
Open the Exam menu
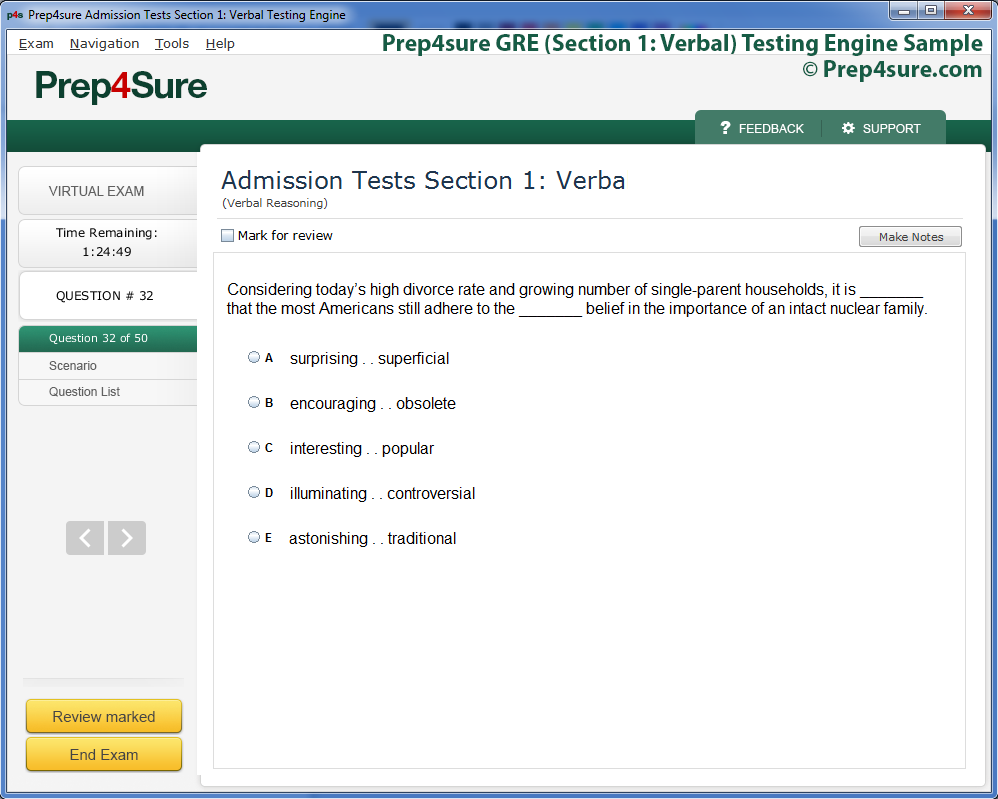point(36,43)
